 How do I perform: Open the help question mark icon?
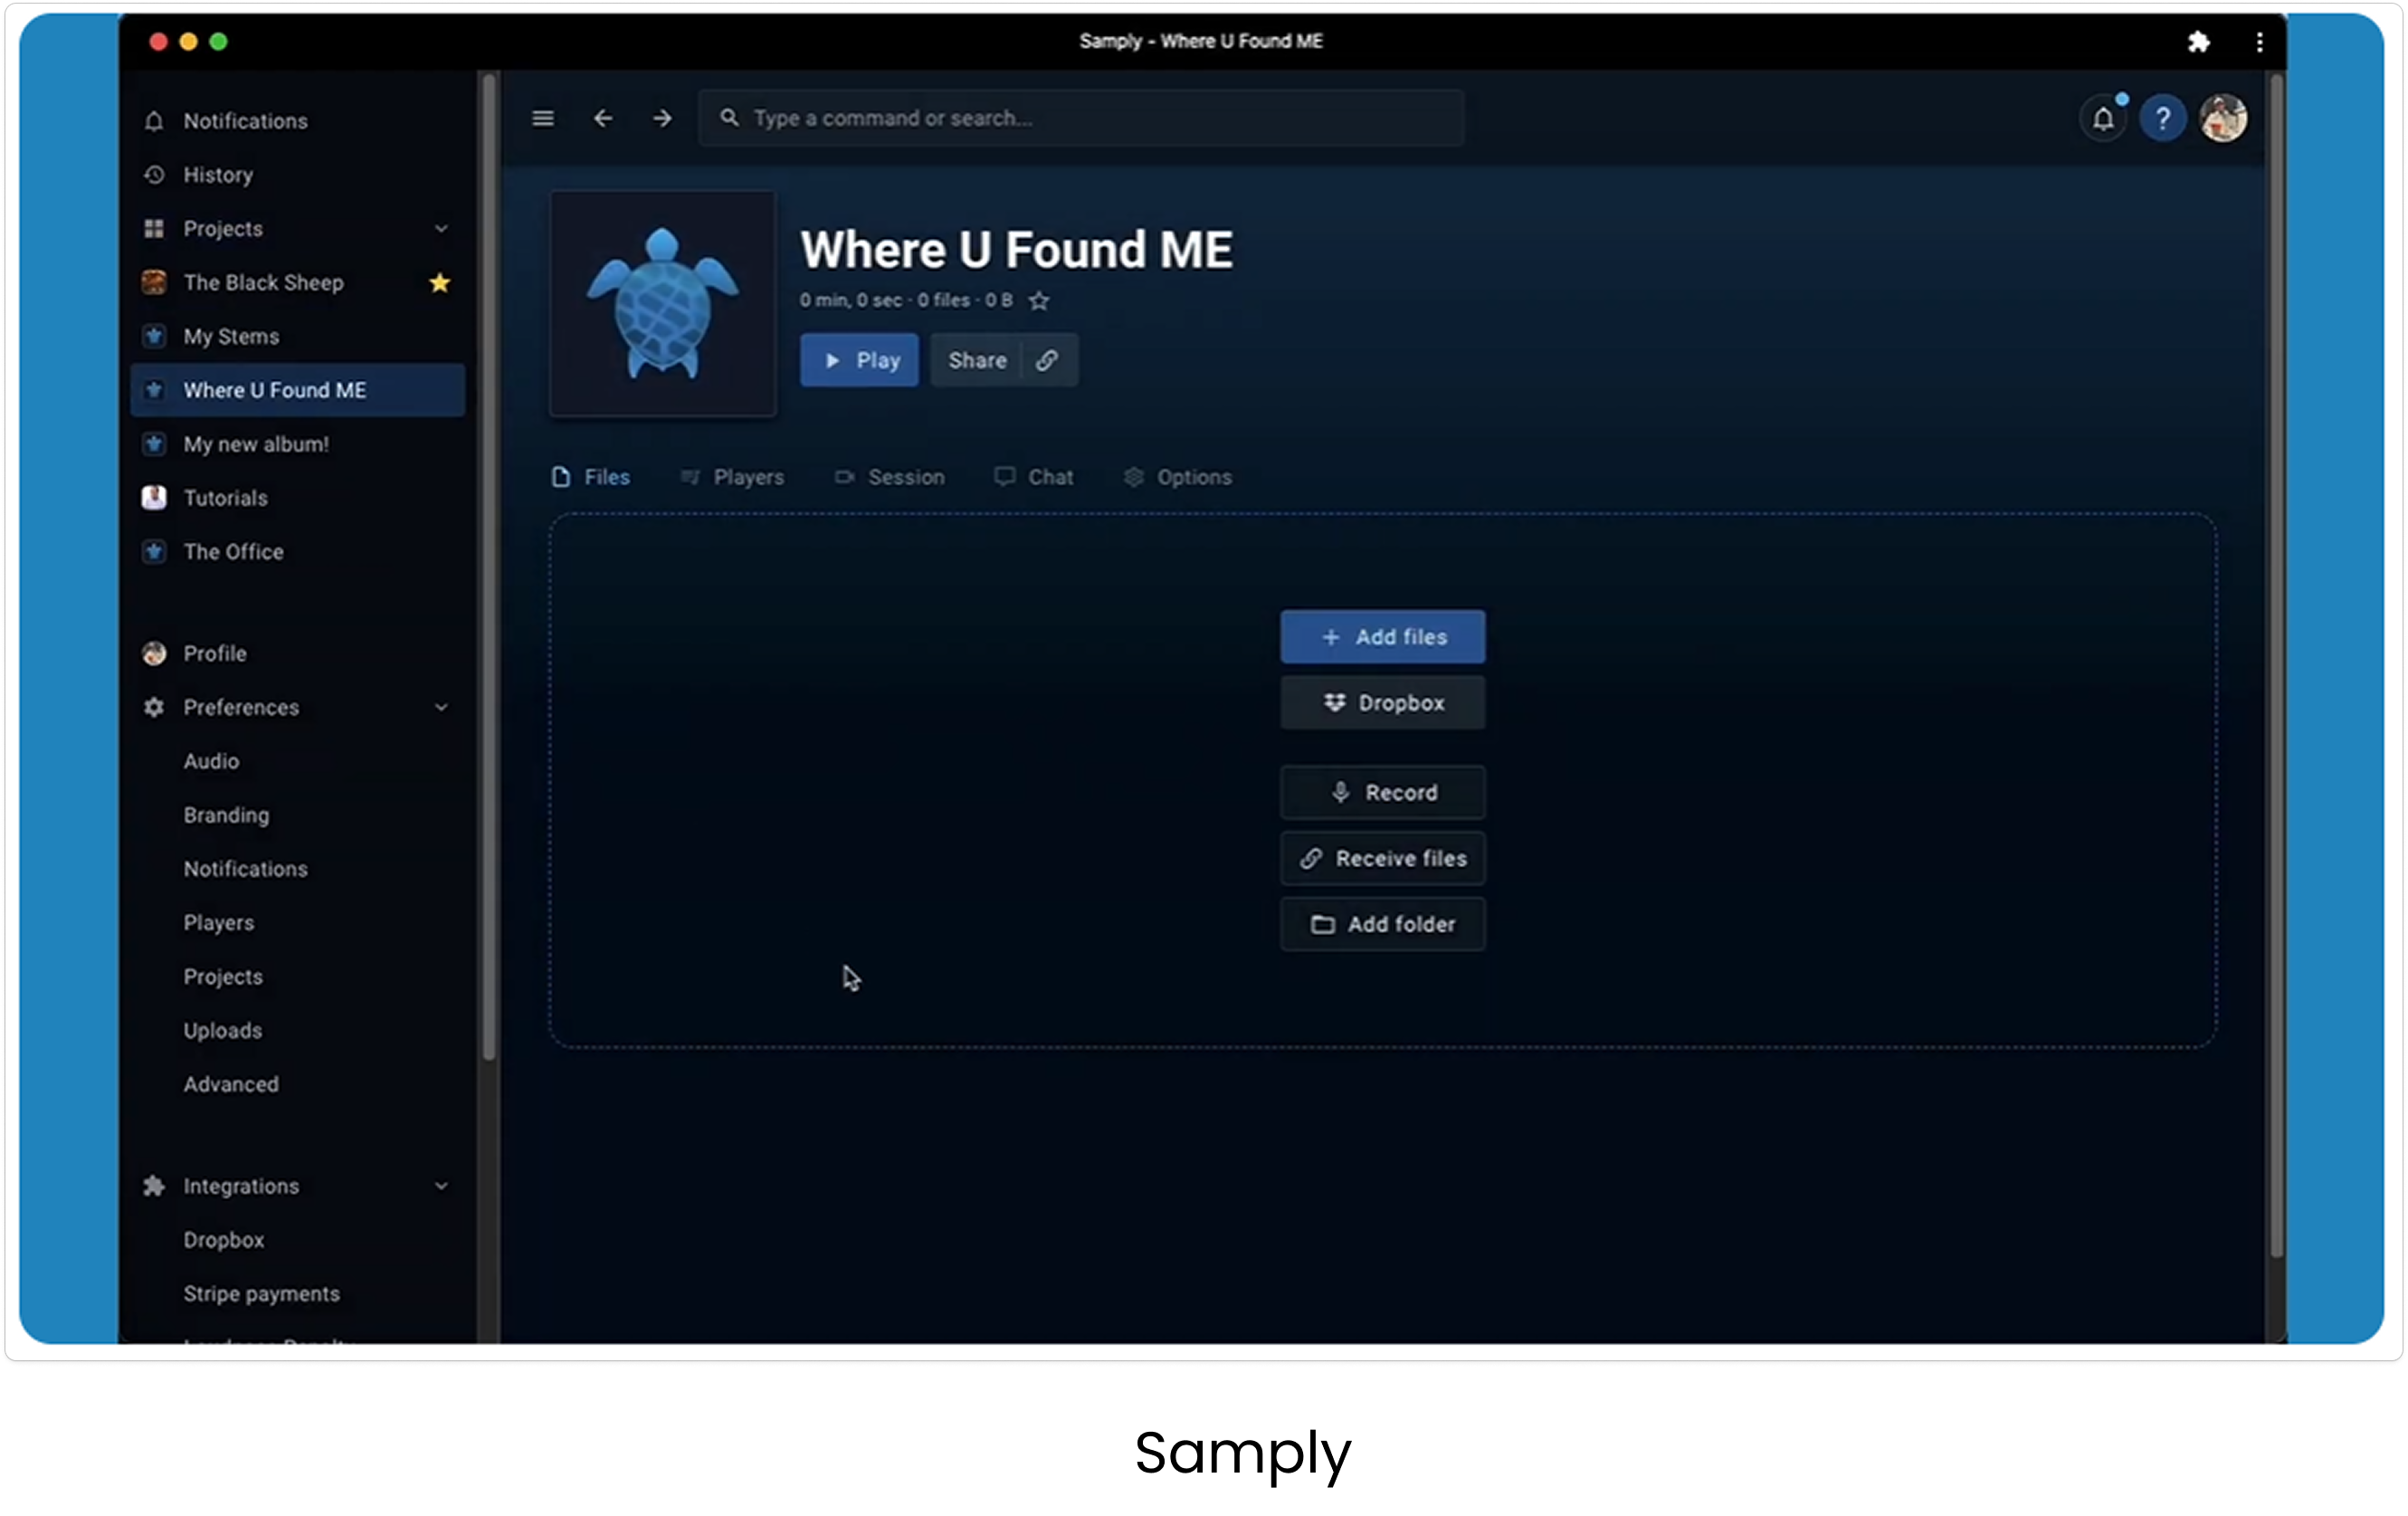2163,119
